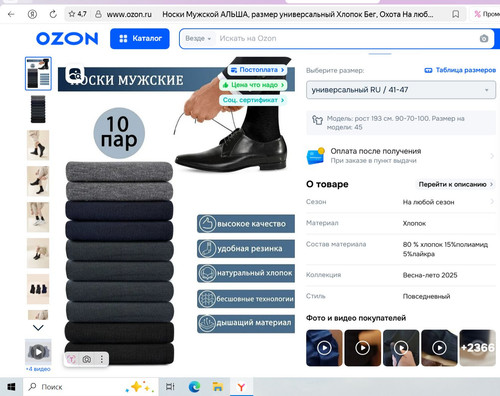
Task: Search by photo with the camera icon
Action: [x=484, y=39]
